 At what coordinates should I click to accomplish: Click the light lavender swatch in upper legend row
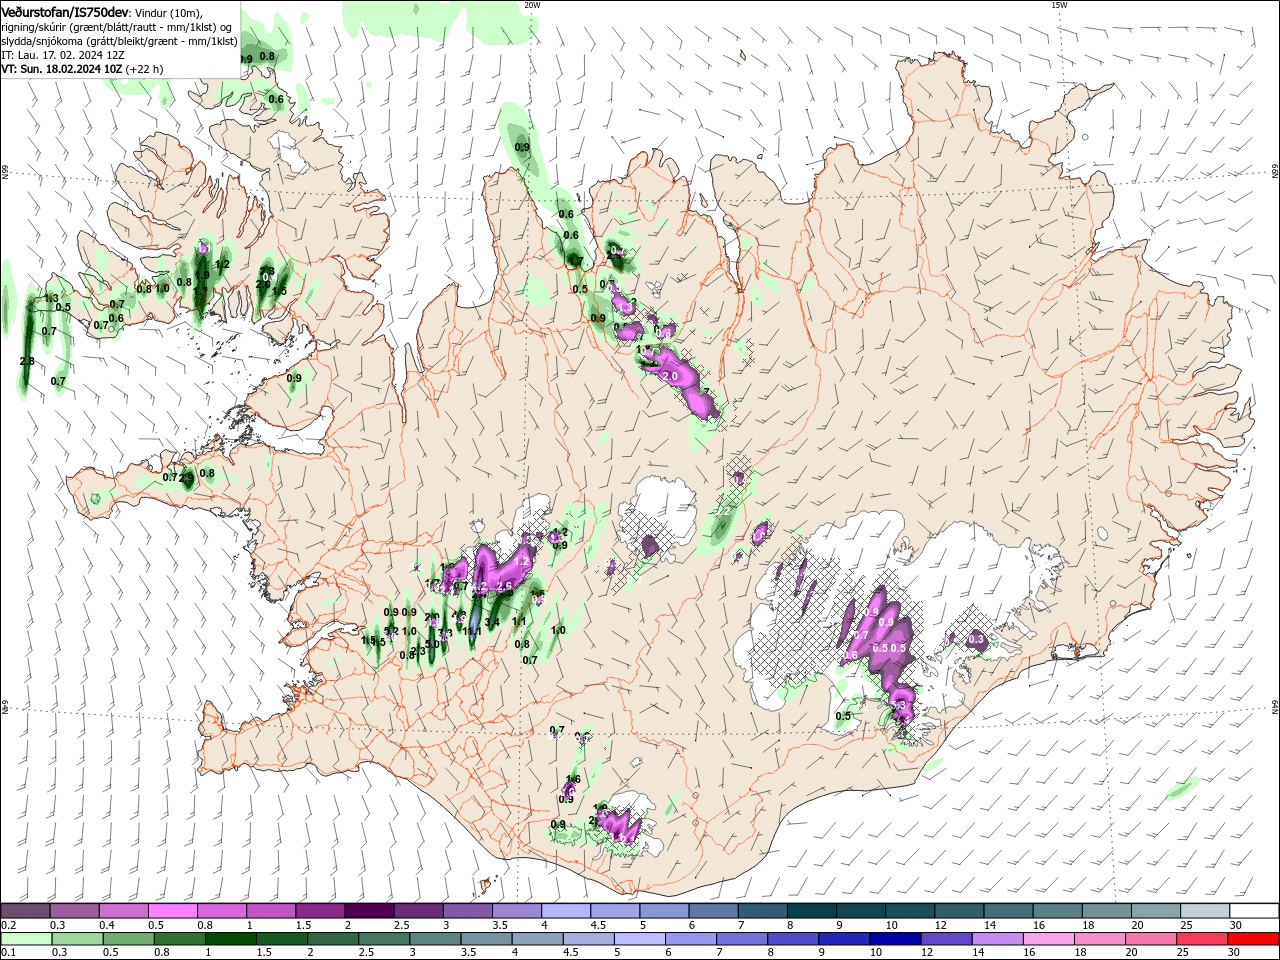pyautogui.click(x=565, y=911)
